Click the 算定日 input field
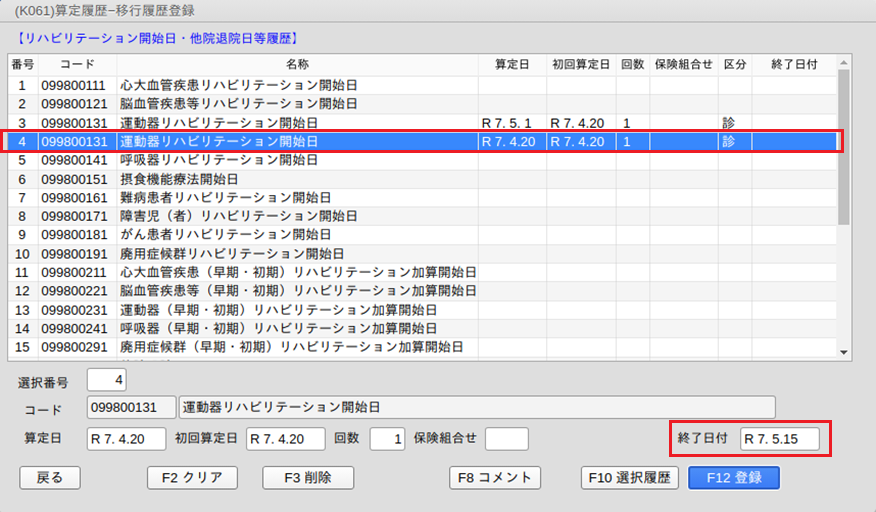 [126, 438]
